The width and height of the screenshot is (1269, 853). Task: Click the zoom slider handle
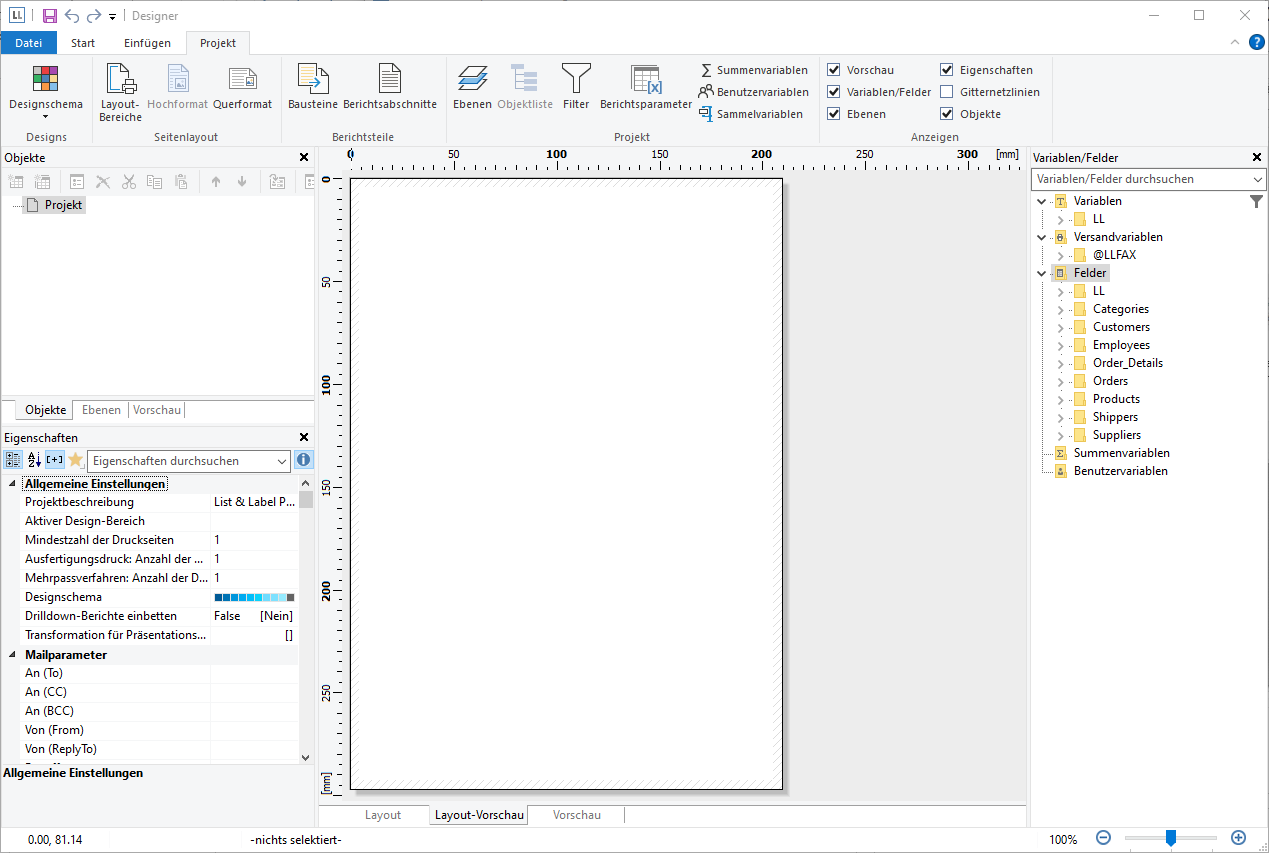point(1170,838)
